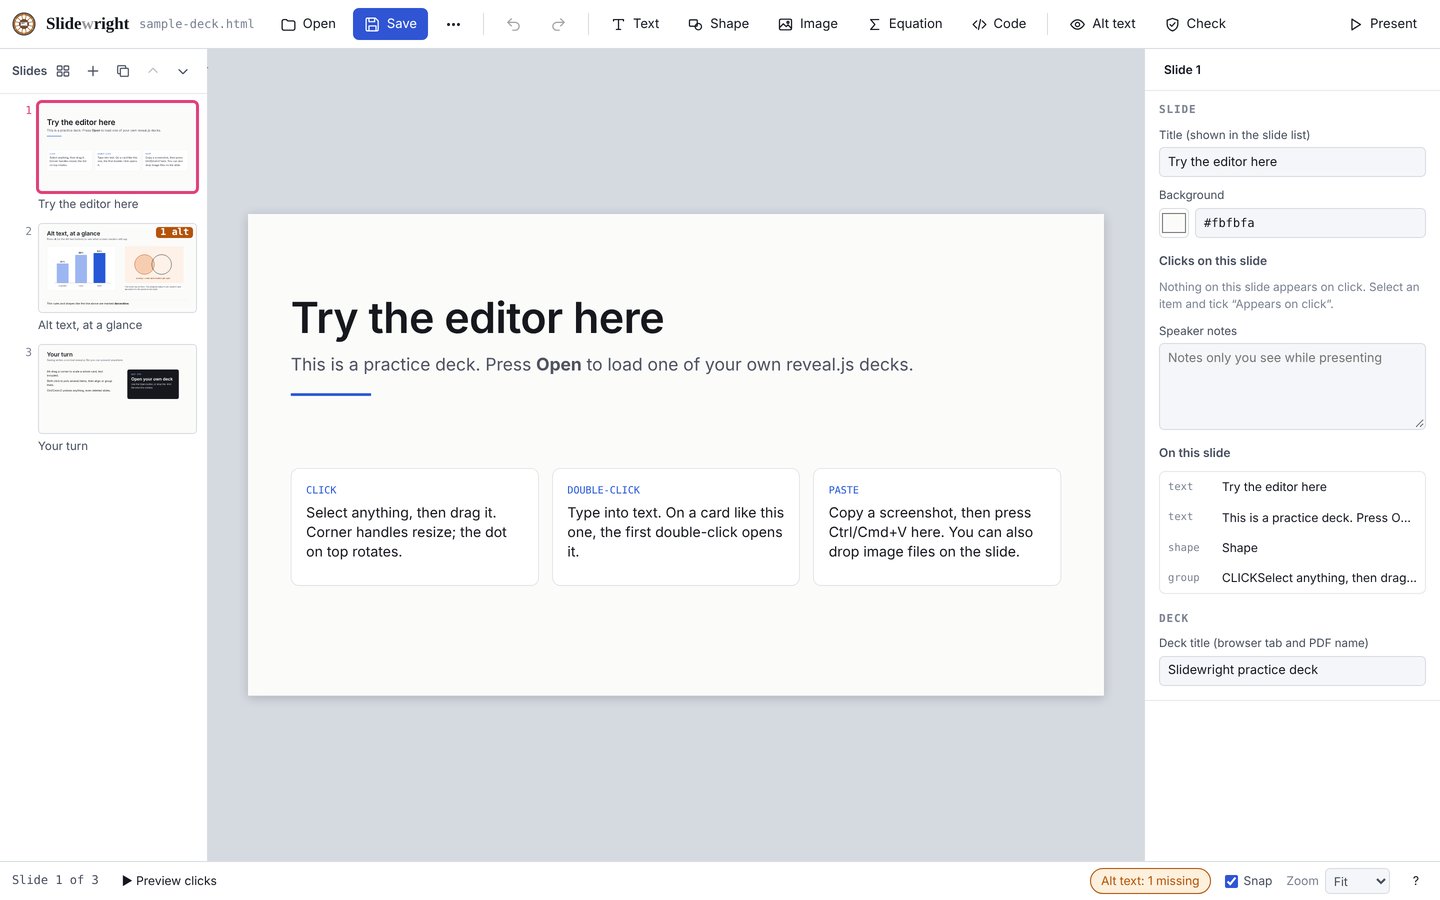Click Preview clicks
The height and width of the screenshot is (900, 1440).
169,881
